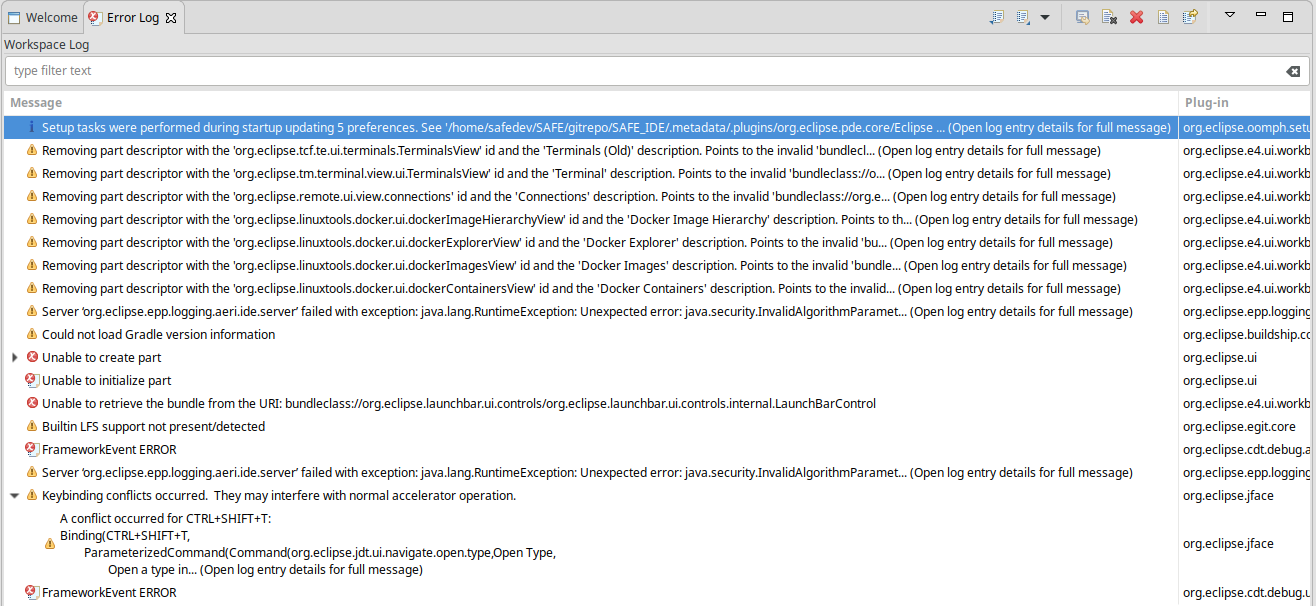Image resolution: width=1316 pixels, height=606 pixels.
Task: Click the error icon on 'Unable to initialize part'
Action: (32, 381)
